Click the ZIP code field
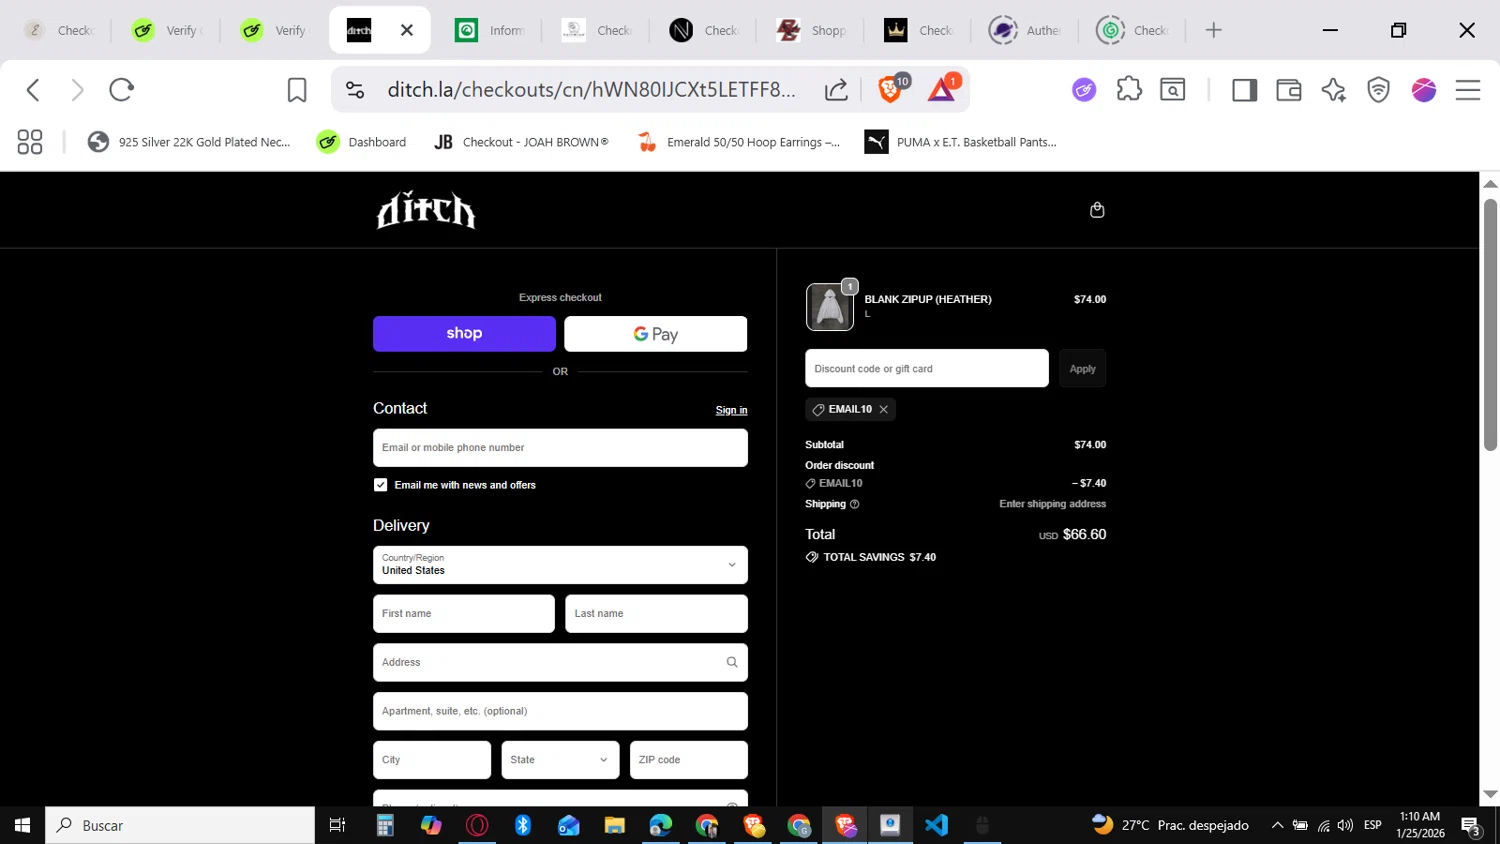This screenshot has height=844, width=1500. [689, 760]
